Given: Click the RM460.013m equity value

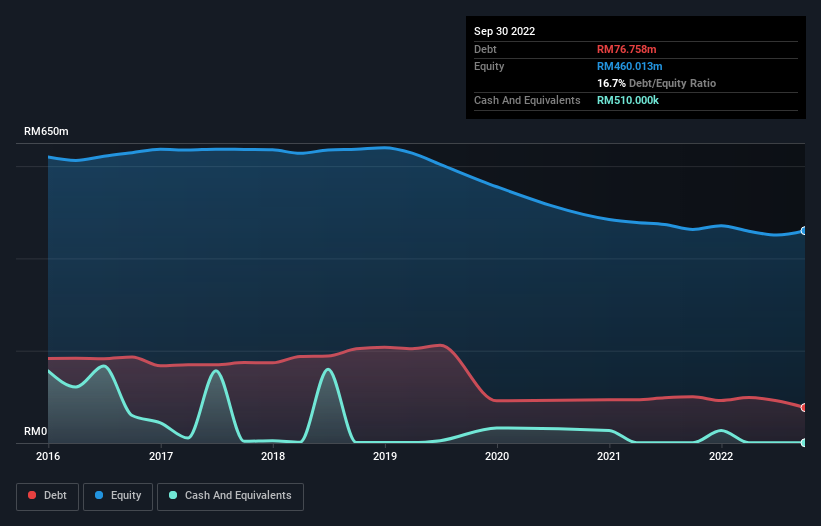Looking at the screenshot, I should (x=630, y=66).
